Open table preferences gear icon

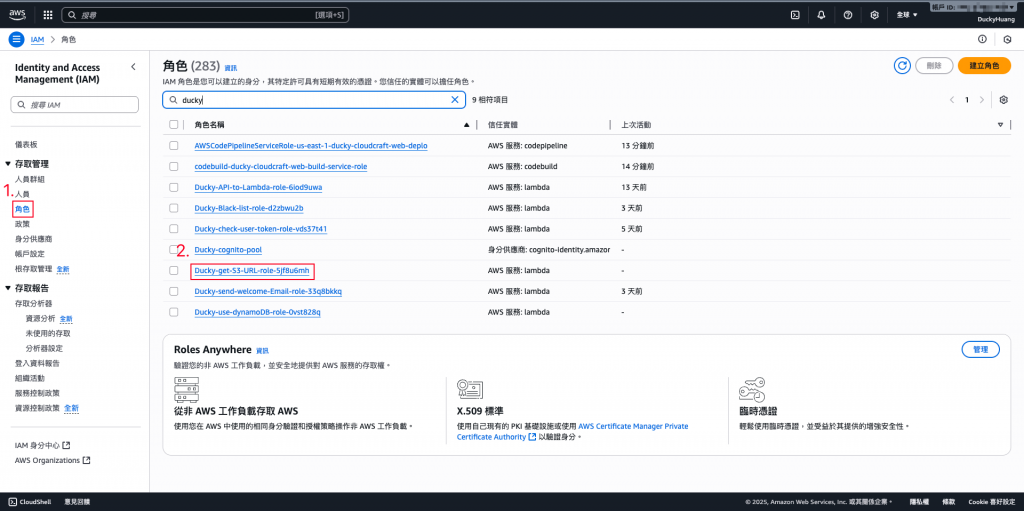[x=1004, y=100]
